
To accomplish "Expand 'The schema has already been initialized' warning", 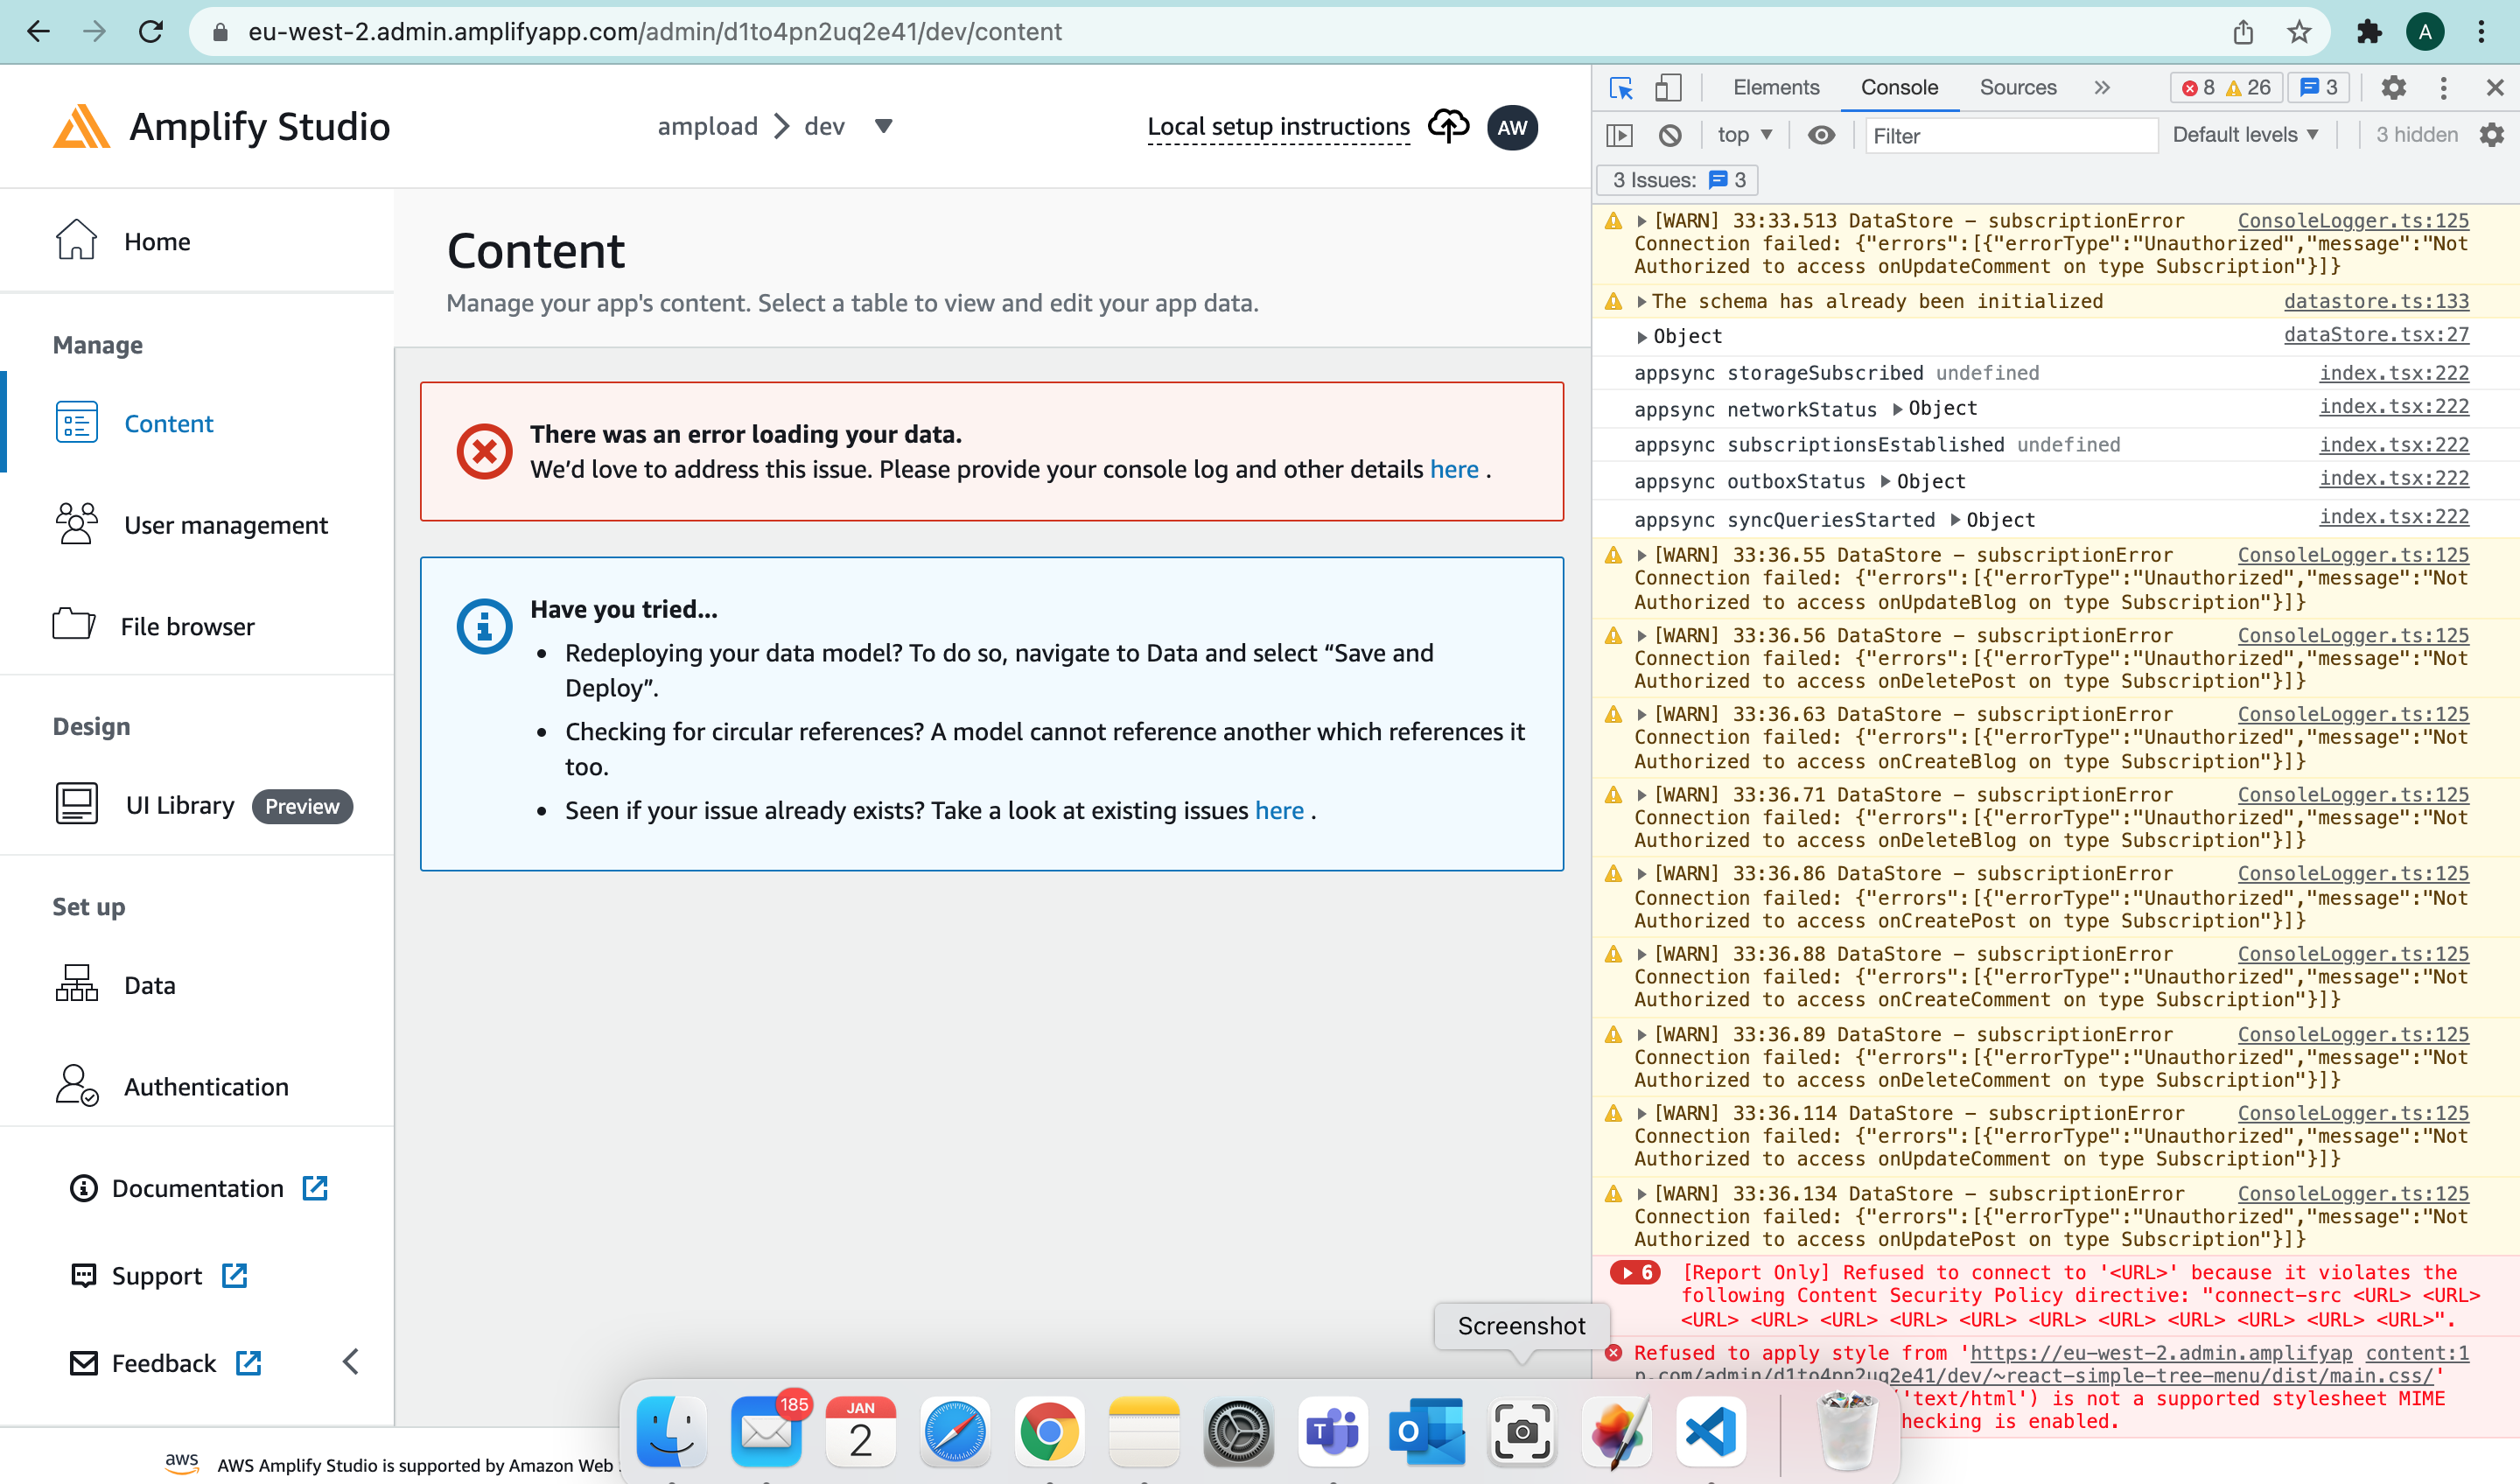I will point(1641,301).
